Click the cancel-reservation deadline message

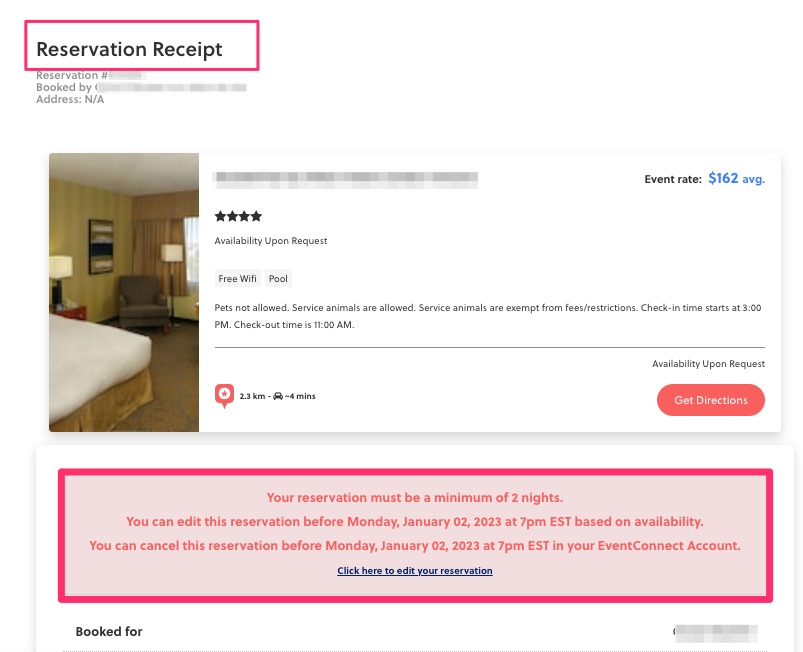pos(415,545)
